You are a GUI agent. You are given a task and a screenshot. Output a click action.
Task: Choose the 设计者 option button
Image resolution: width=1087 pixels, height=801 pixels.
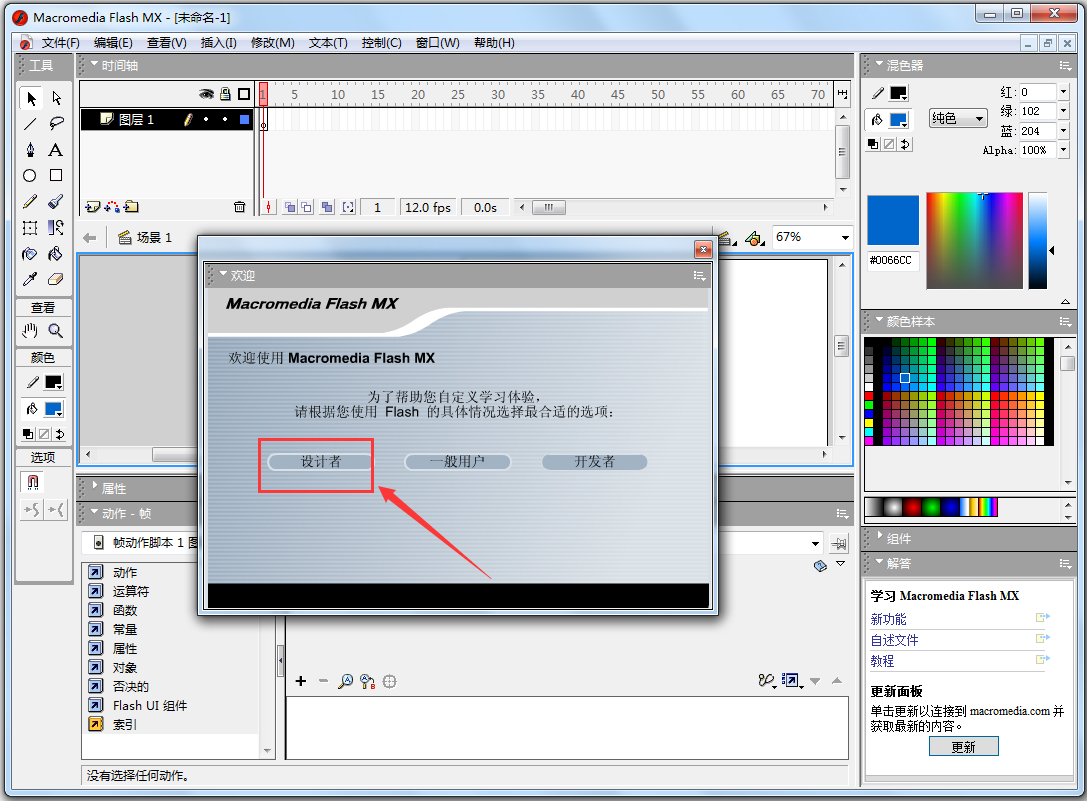pos(320,462)
